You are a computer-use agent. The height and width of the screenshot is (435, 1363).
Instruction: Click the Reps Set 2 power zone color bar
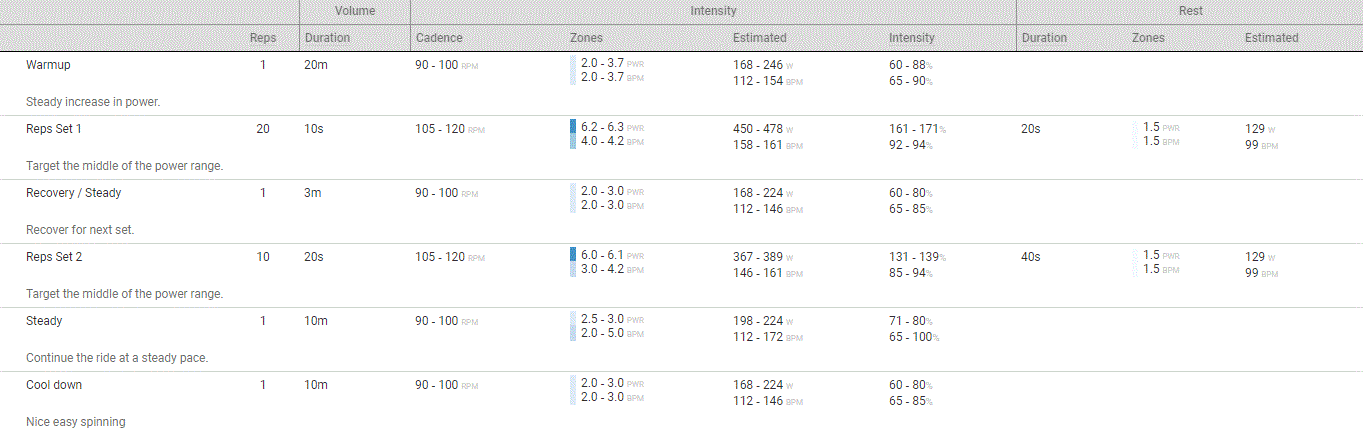(573, 255)
